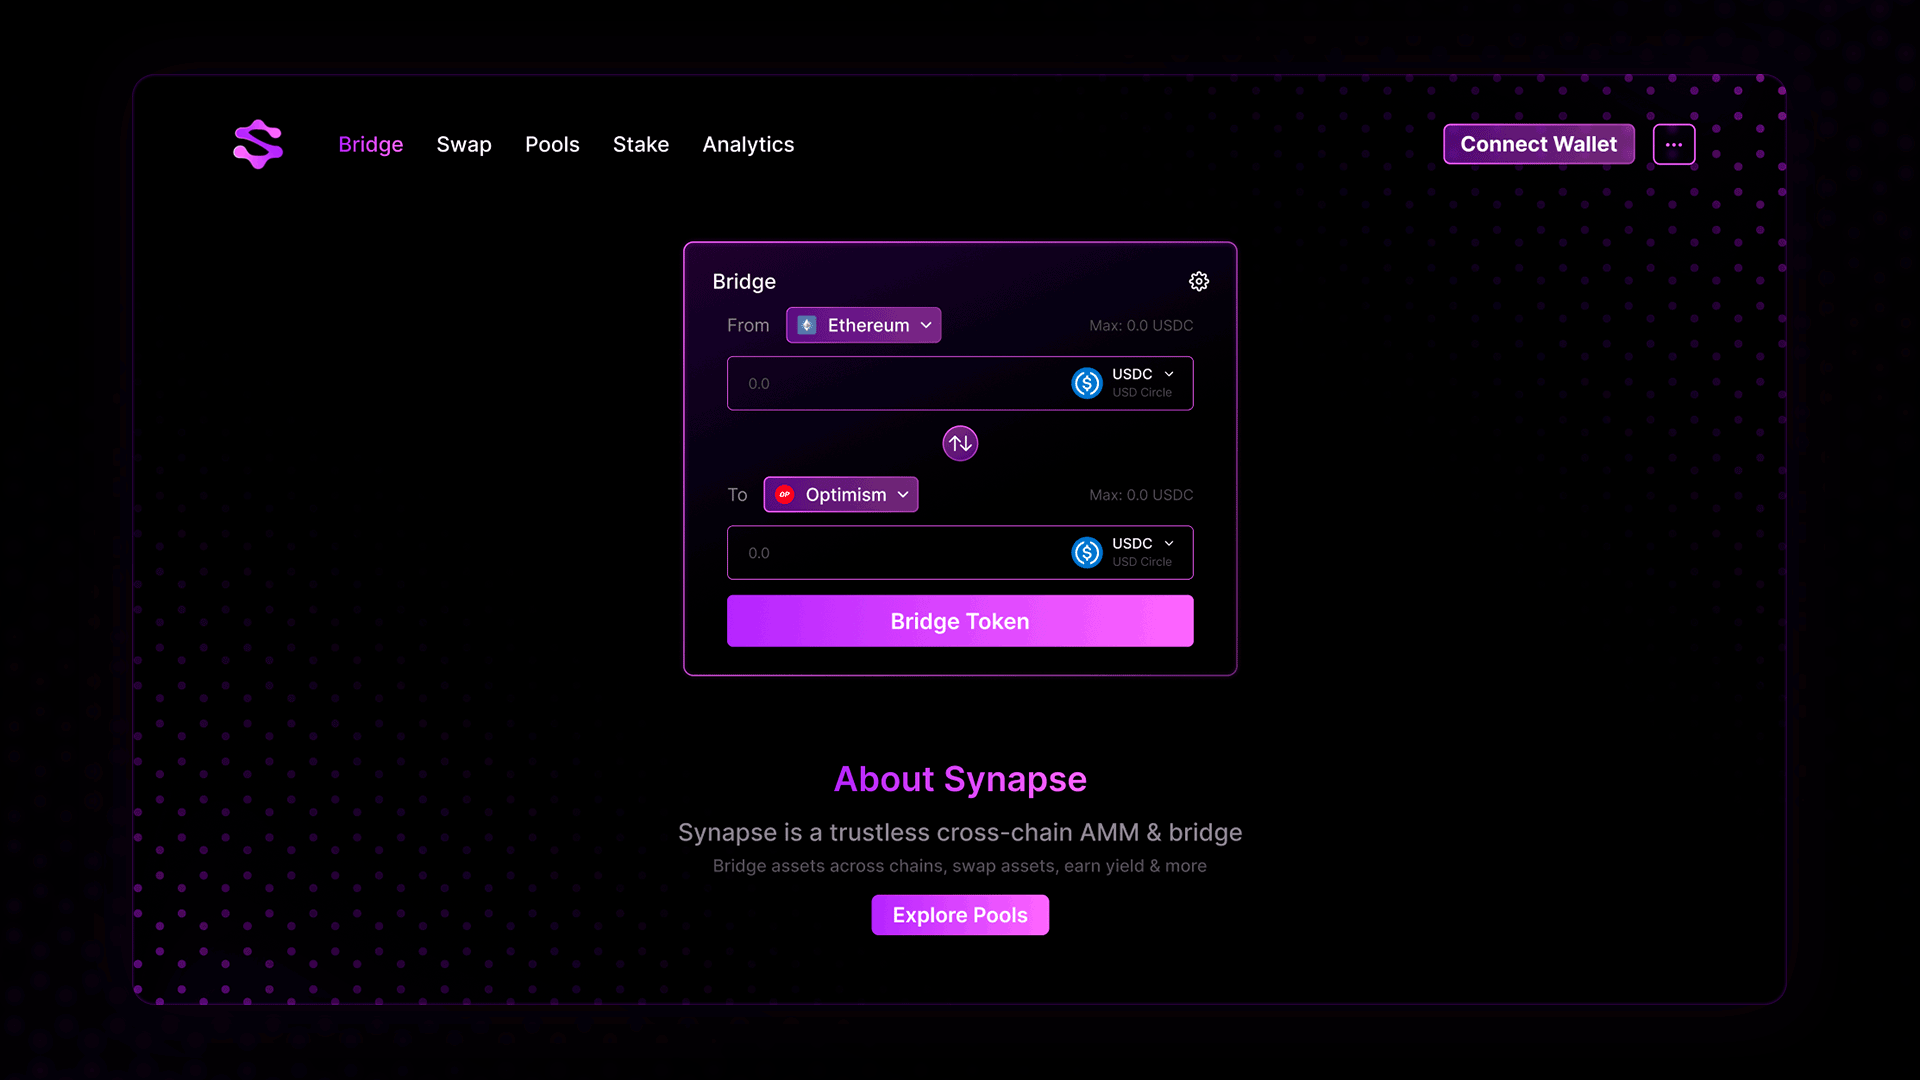The image size is (1920, 1080).
Task: Click the swap direction arrows icon
Action: [959, 443]
